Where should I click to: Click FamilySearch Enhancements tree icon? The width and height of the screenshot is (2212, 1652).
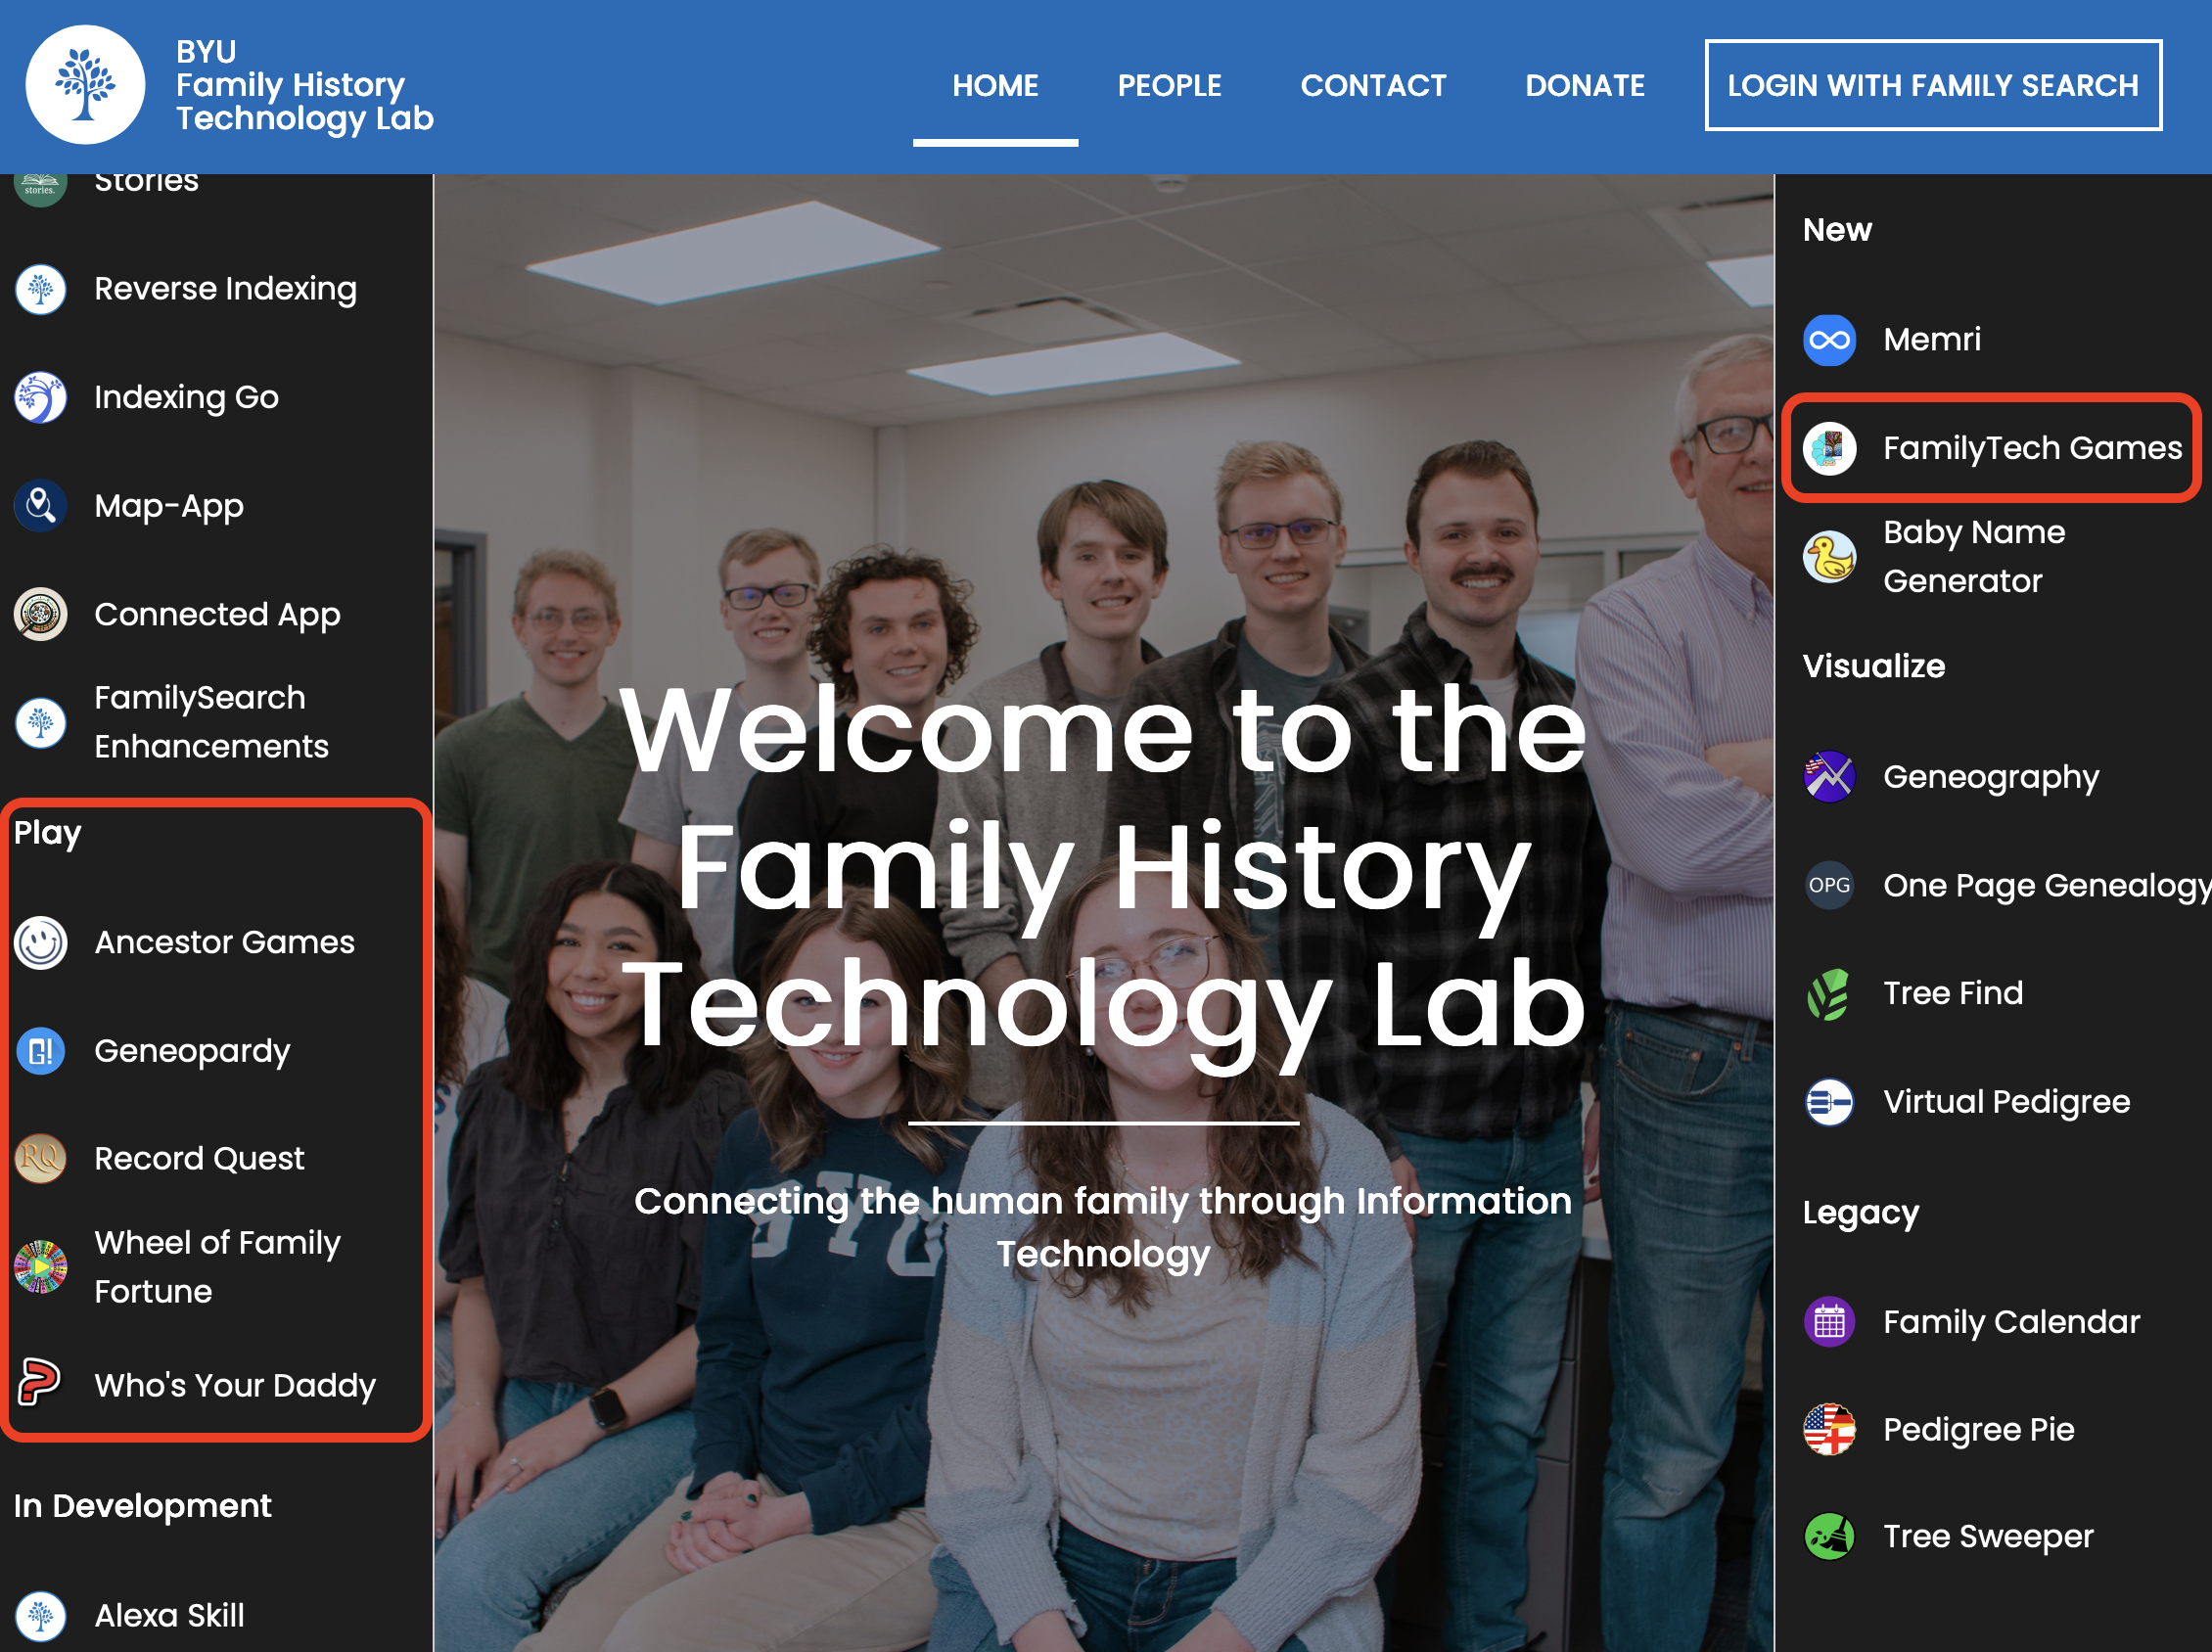coord(41,722)
